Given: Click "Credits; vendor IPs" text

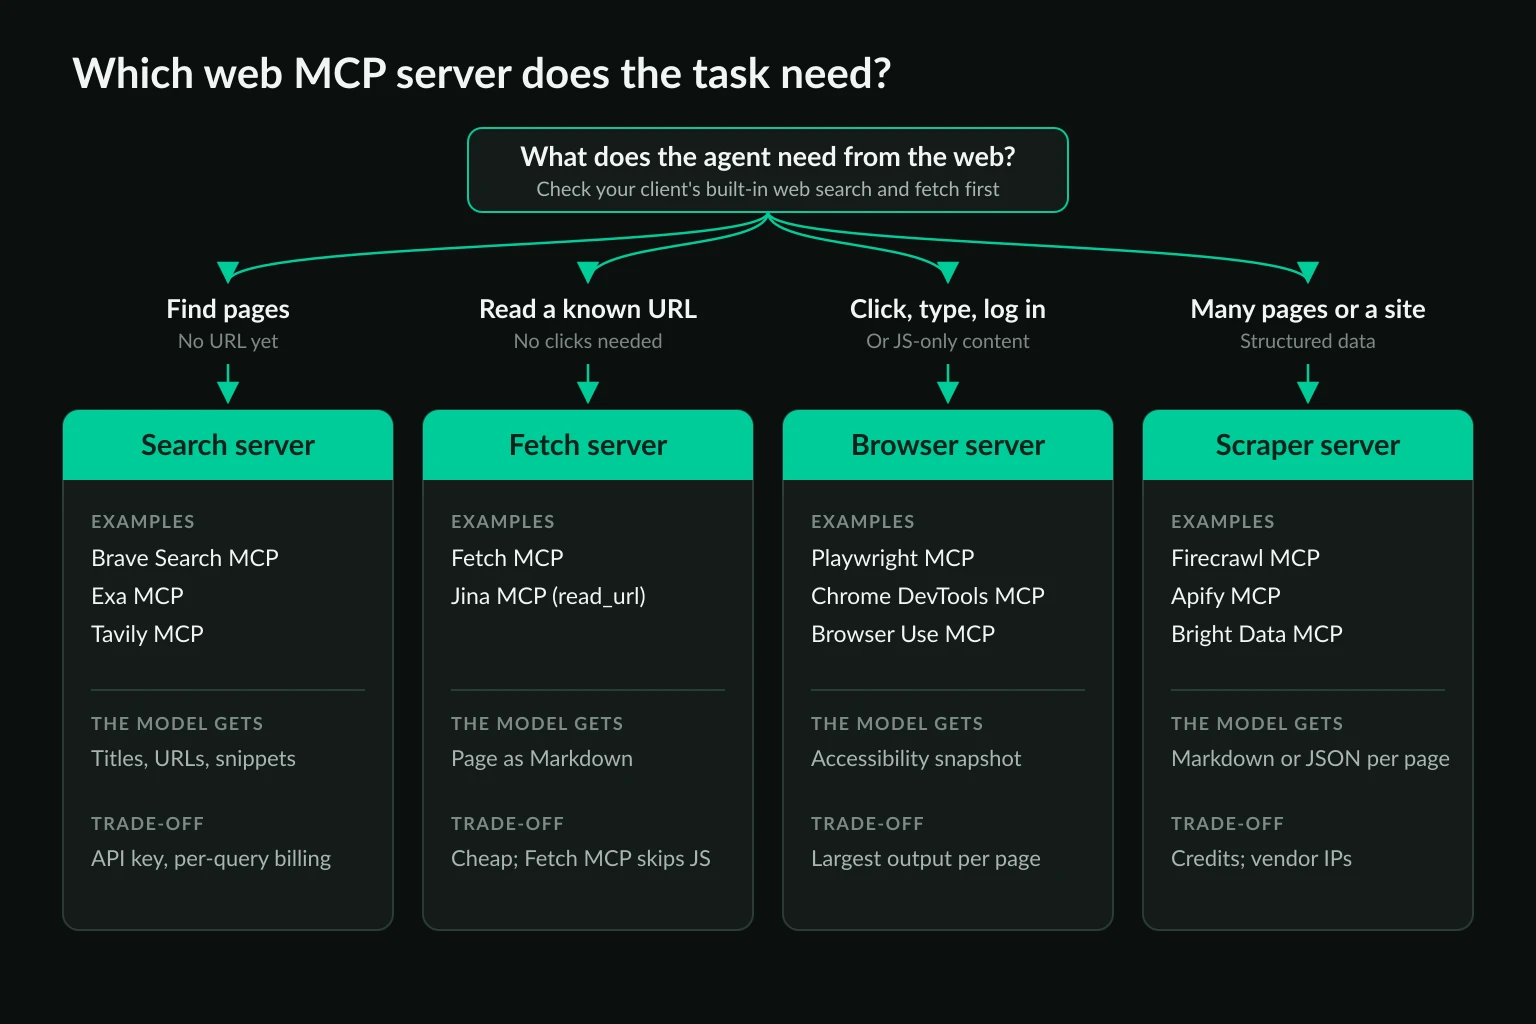Looking at the screenshot, I should coord(1261,858).
